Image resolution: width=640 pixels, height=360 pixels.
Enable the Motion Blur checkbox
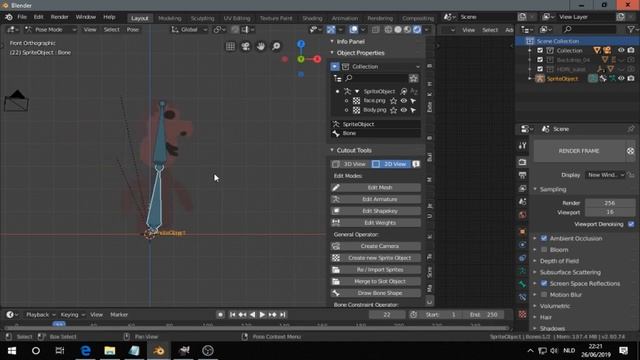(x=544, y=294)
